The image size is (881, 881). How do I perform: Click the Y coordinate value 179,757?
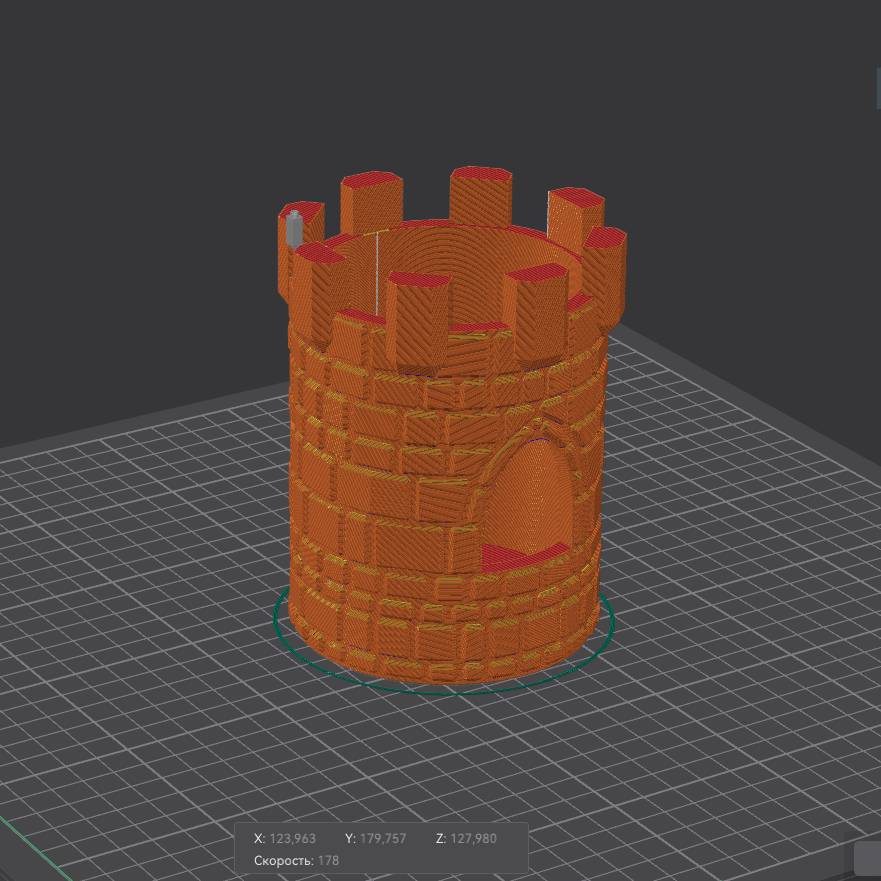(383, 839)
